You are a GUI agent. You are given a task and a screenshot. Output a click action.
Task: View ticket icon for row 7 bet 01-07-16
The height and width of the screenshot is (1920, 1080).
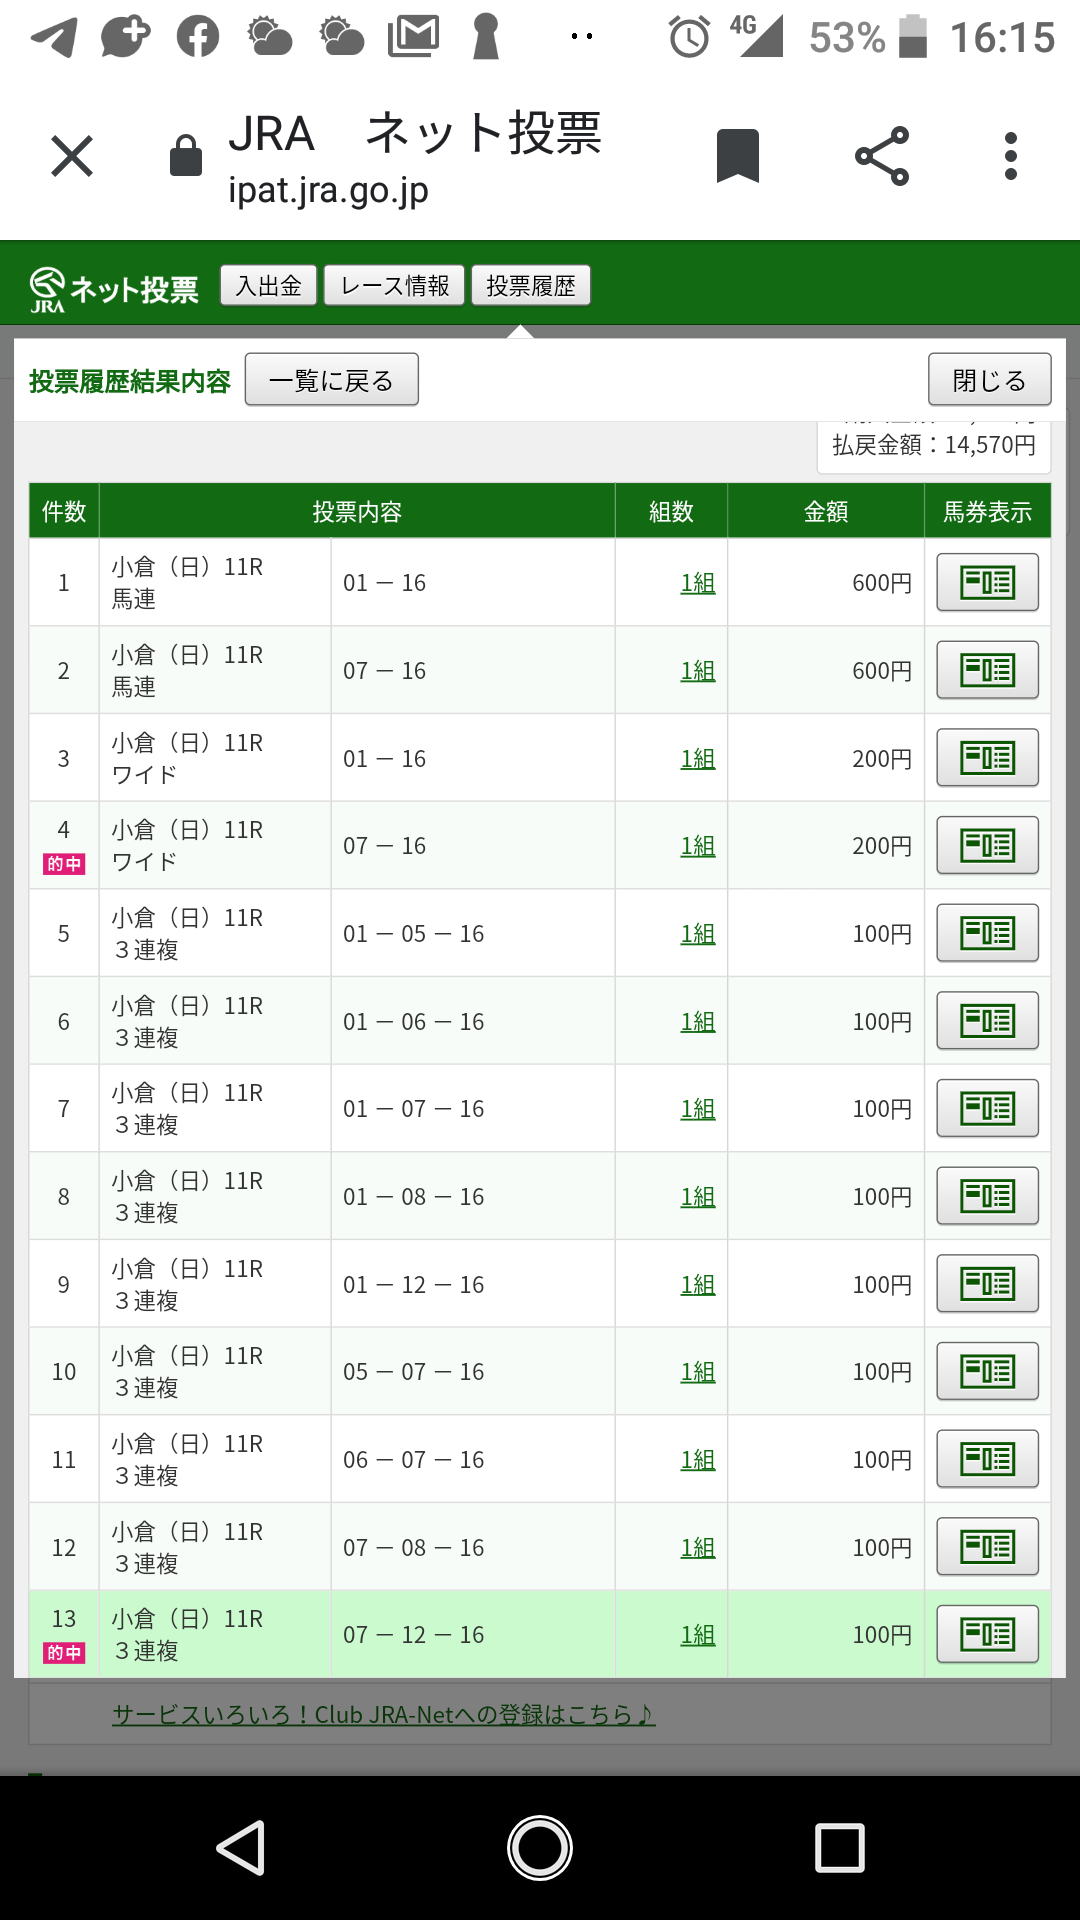pos(987,1108)
